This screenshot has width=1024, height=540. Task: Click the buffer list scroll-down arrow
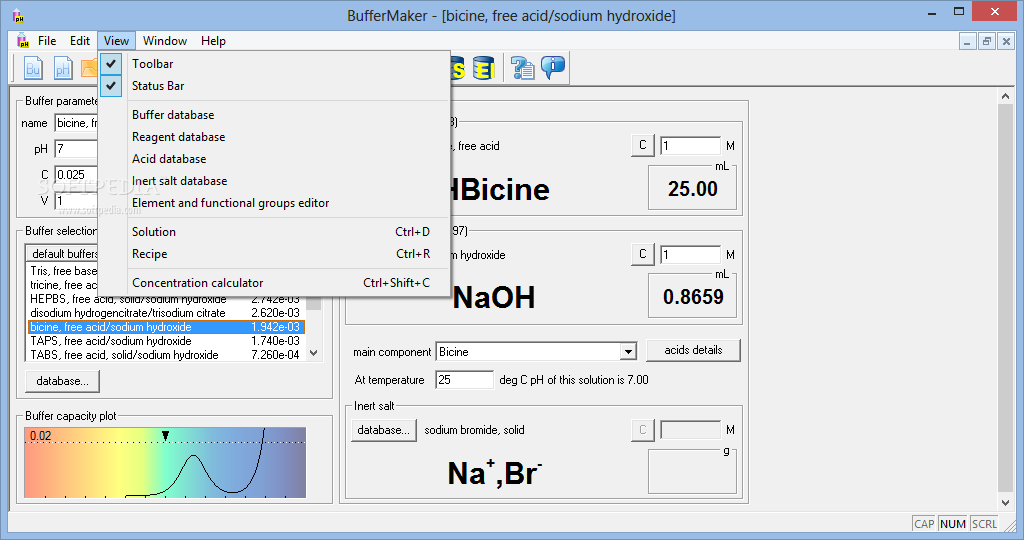(x=313, y=353)
